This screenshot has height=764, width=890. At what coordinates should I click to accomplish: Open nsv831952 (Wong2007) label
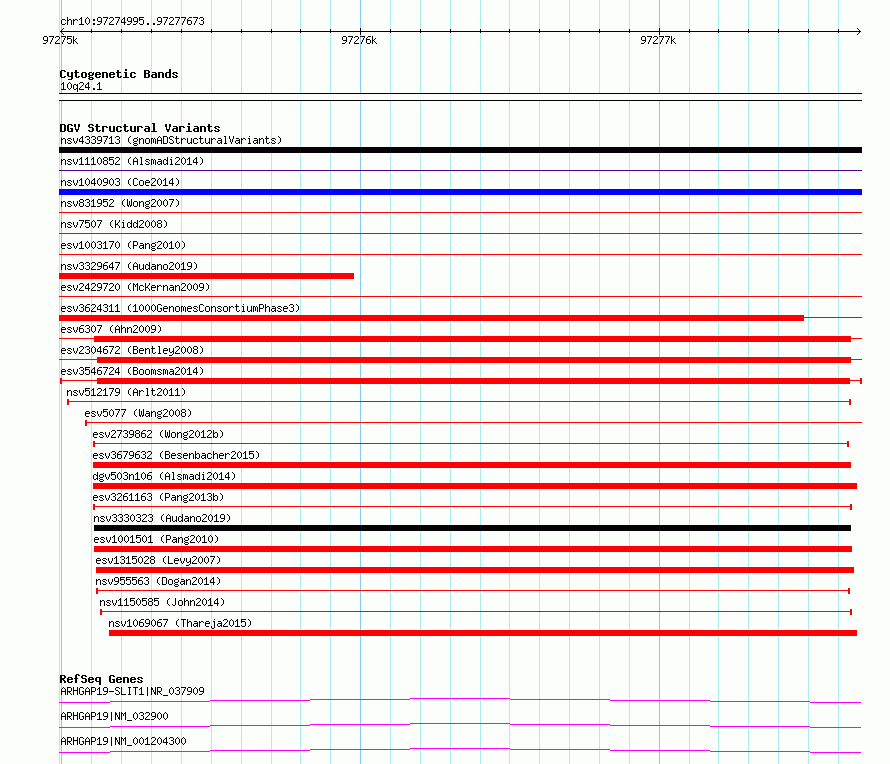120,203
